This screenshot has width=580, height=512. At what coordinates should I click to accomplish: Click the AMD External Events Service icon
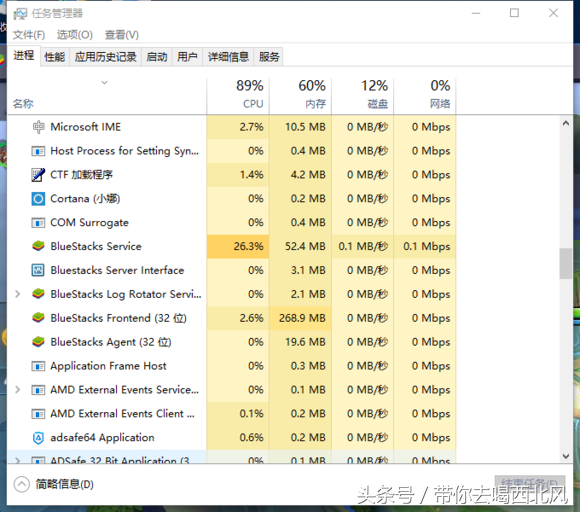point(38,390)
